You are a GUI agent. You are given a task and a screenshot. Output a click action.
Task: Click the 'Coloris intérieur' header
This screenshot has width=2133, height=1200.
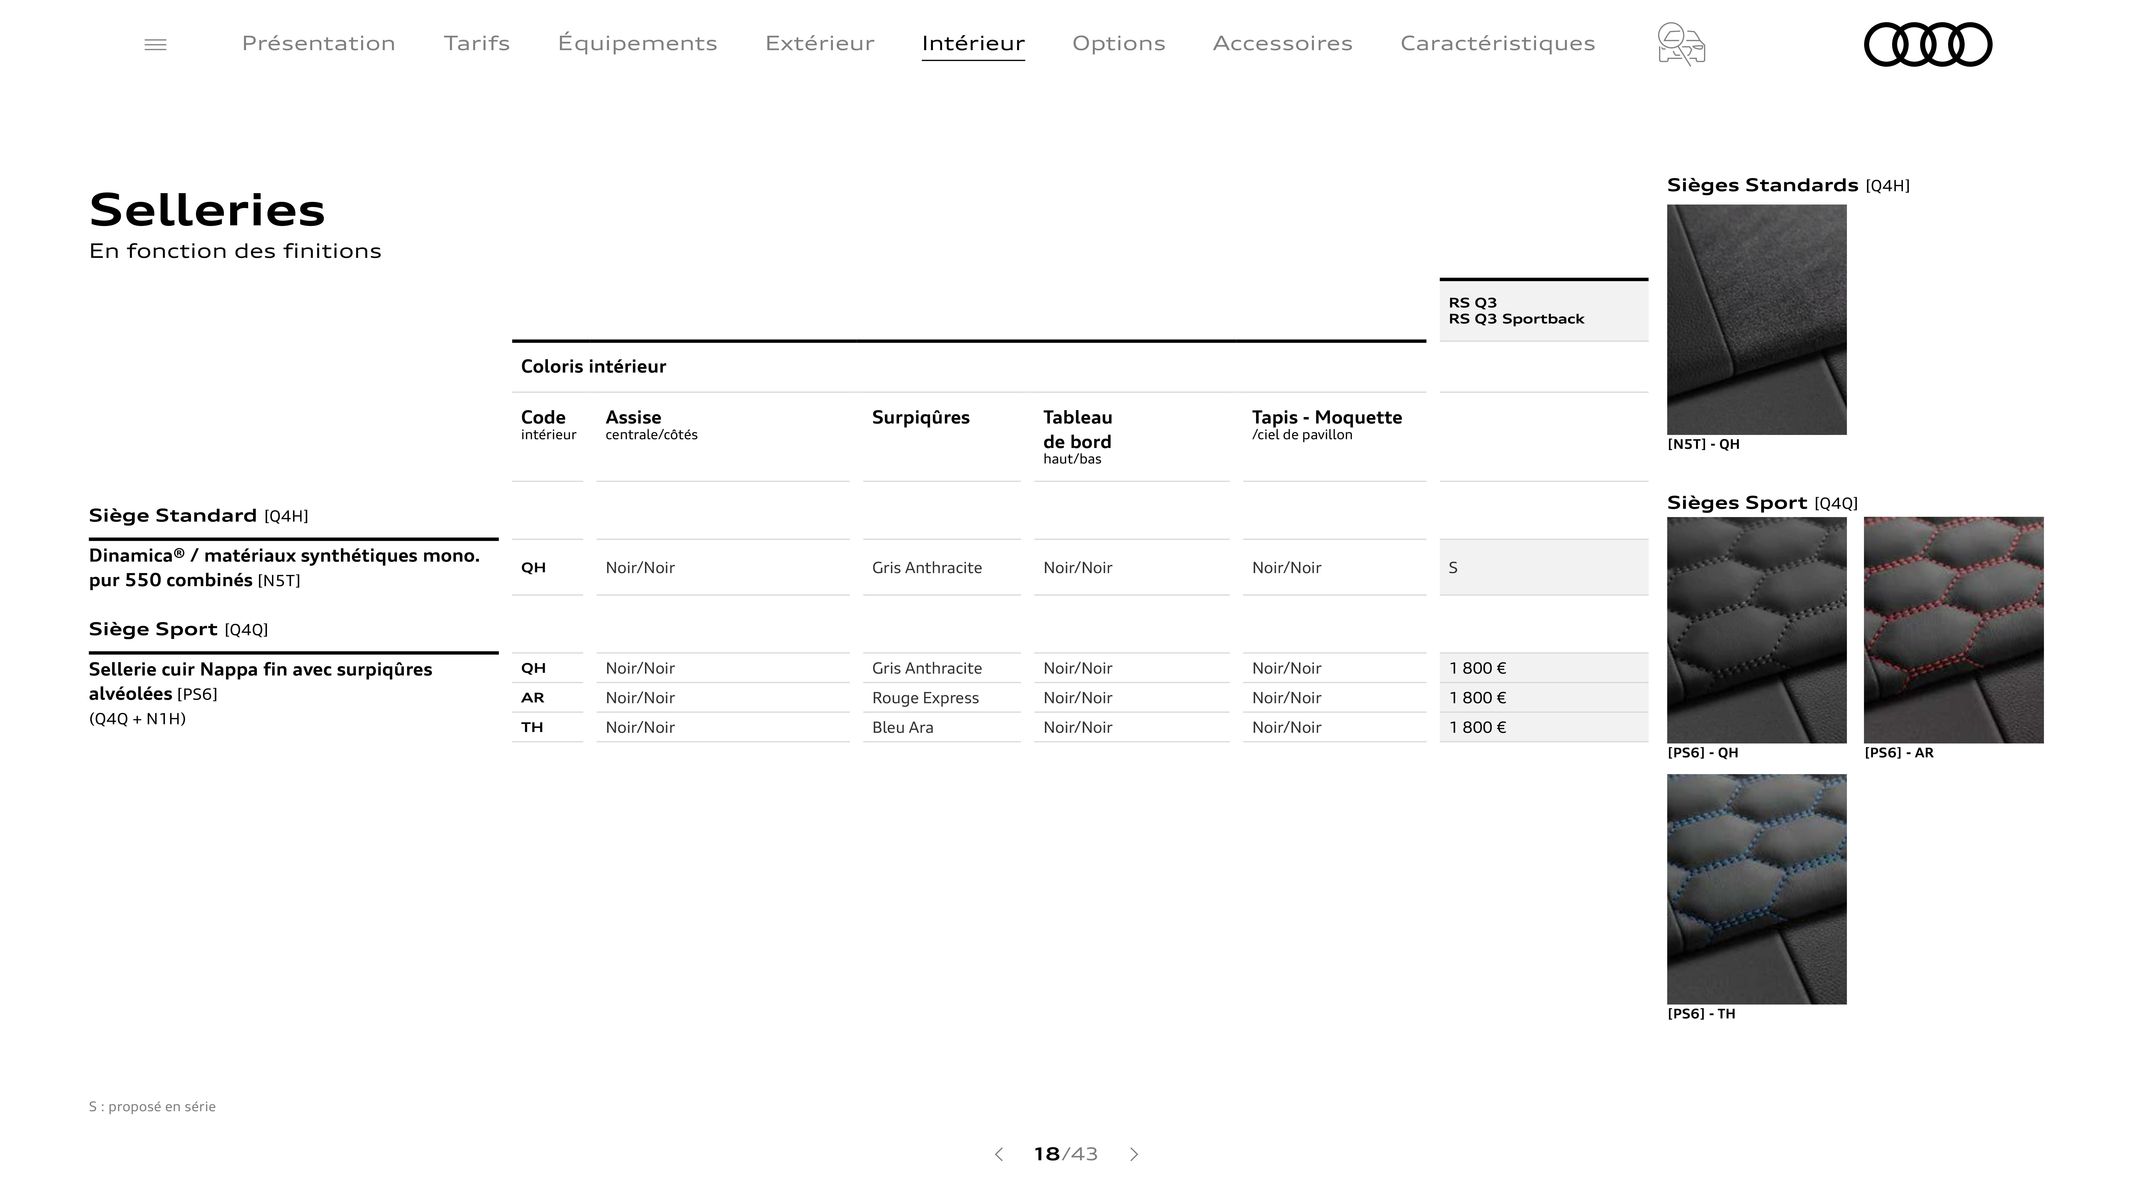click(593, 366)
